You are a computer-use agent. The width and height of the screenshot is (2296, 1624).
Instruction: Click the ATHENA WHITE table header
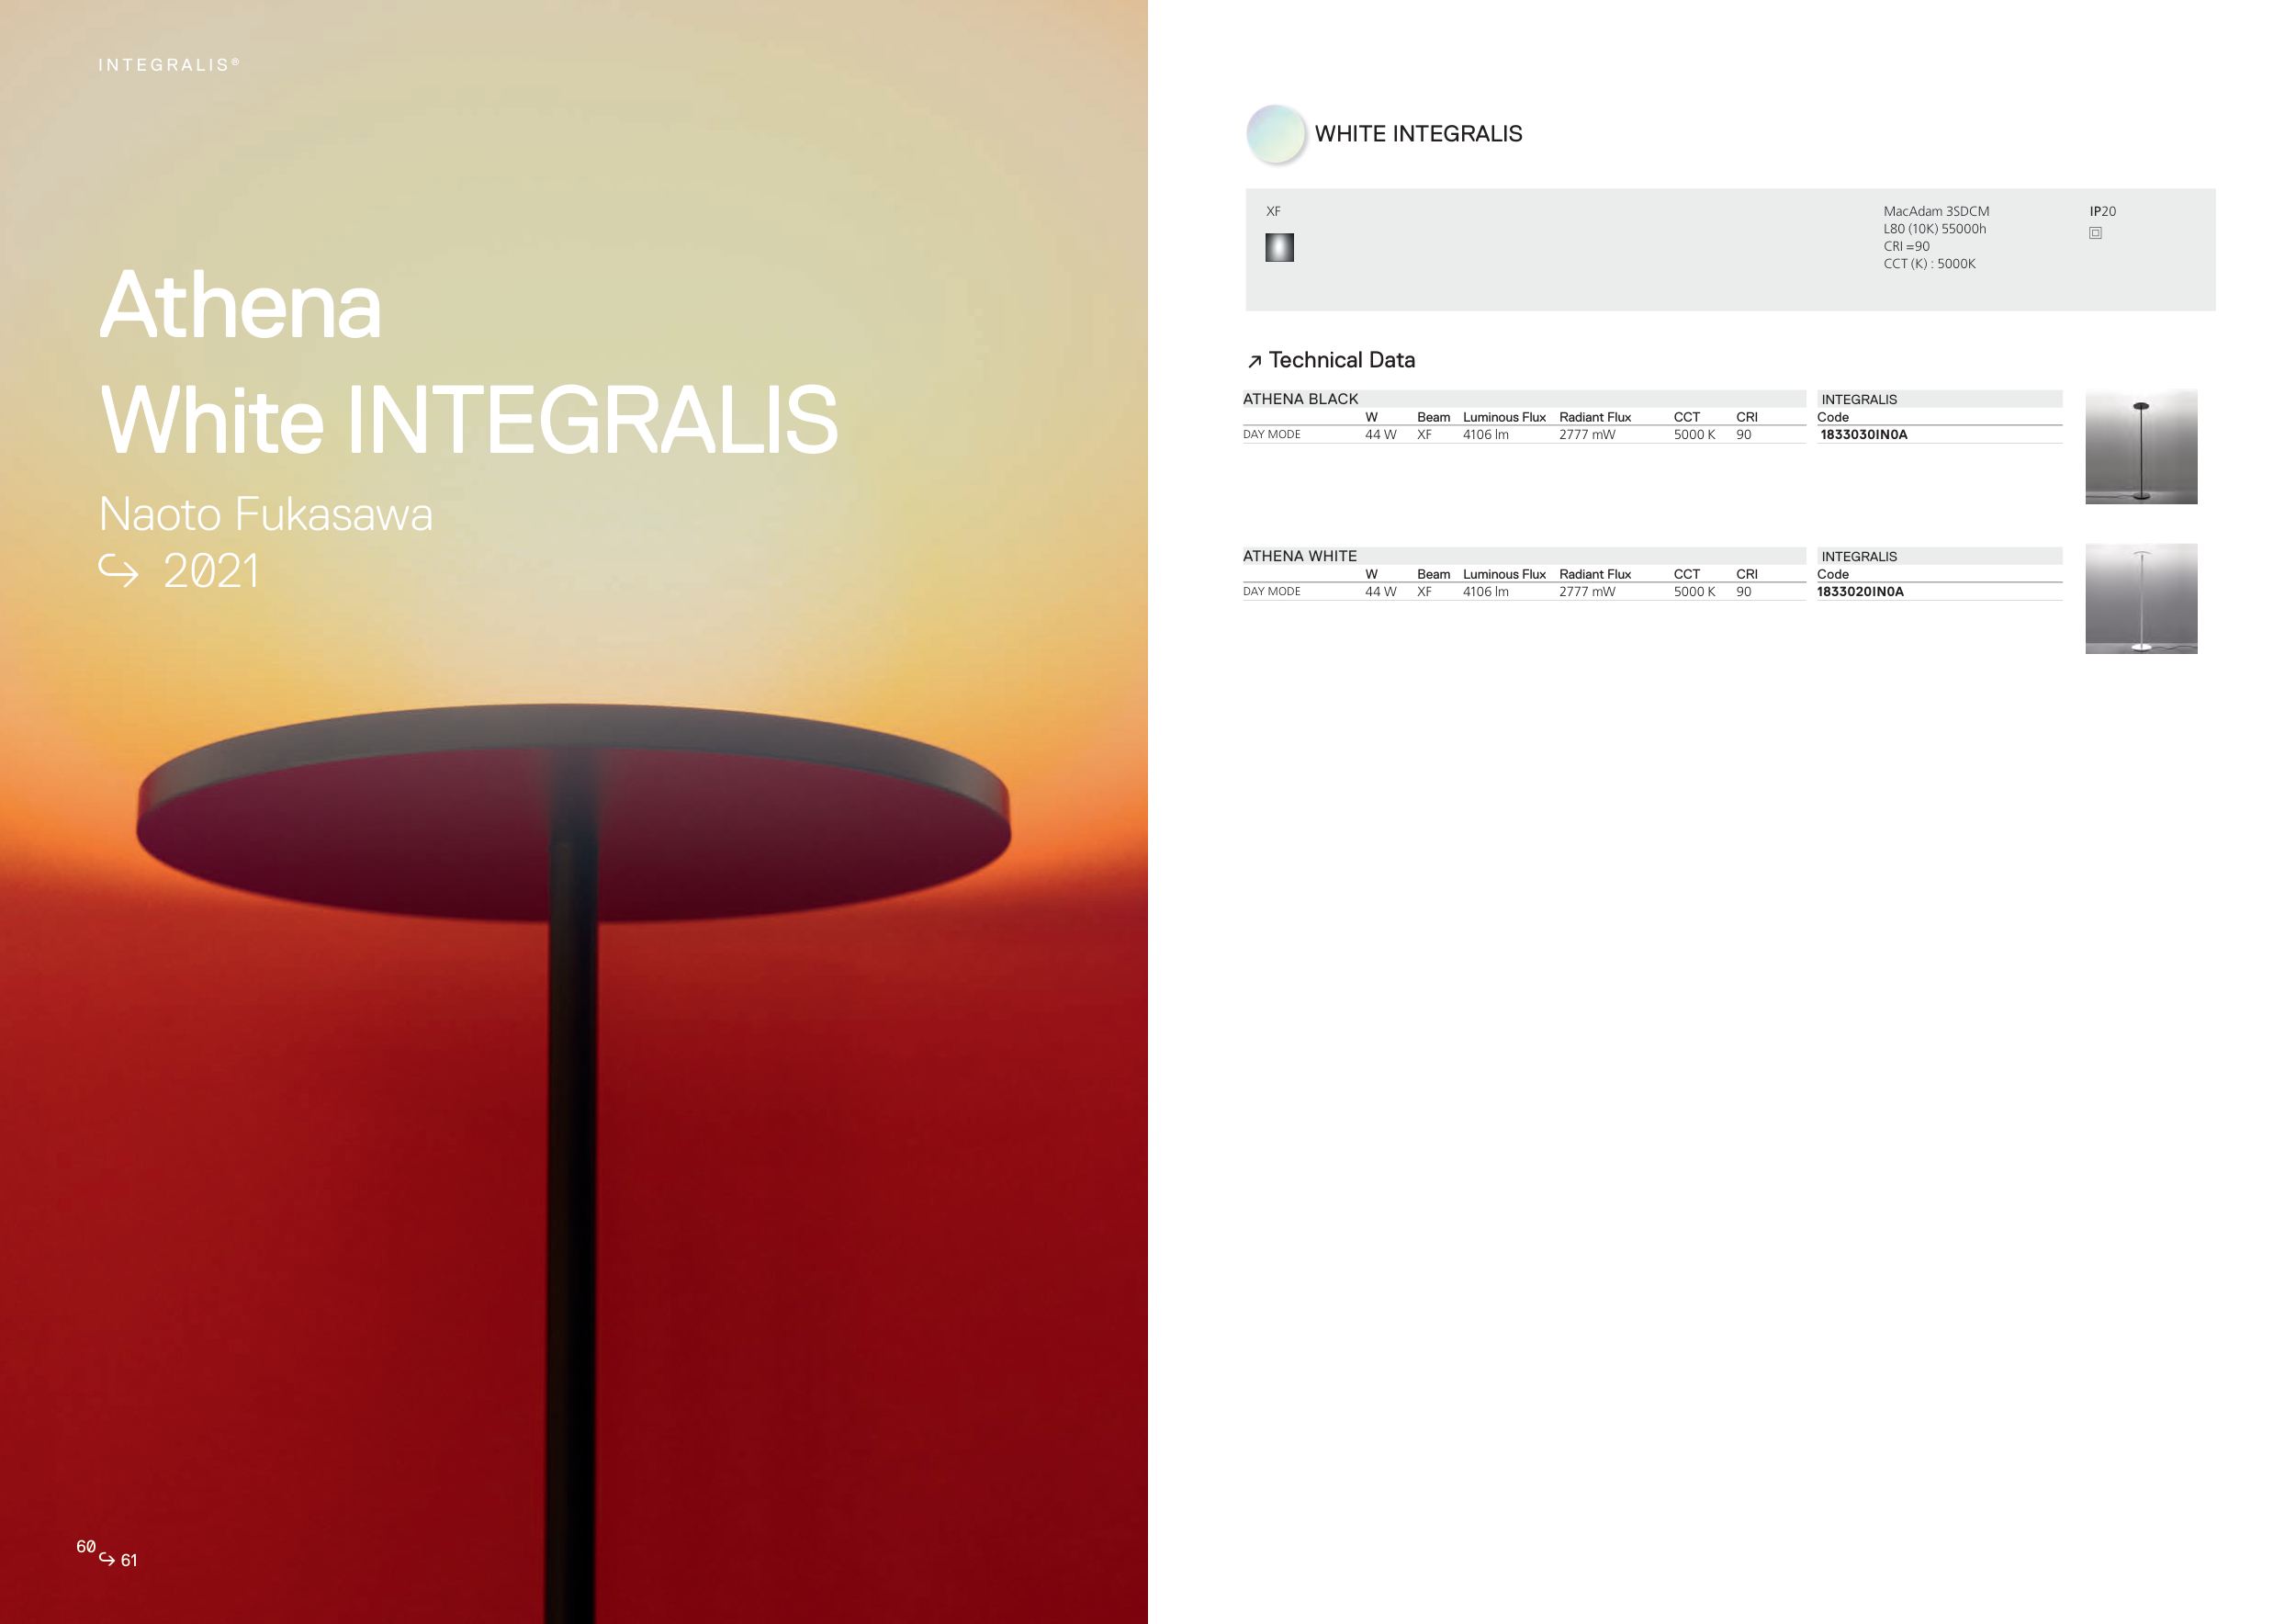click(x=1299, y=556)
